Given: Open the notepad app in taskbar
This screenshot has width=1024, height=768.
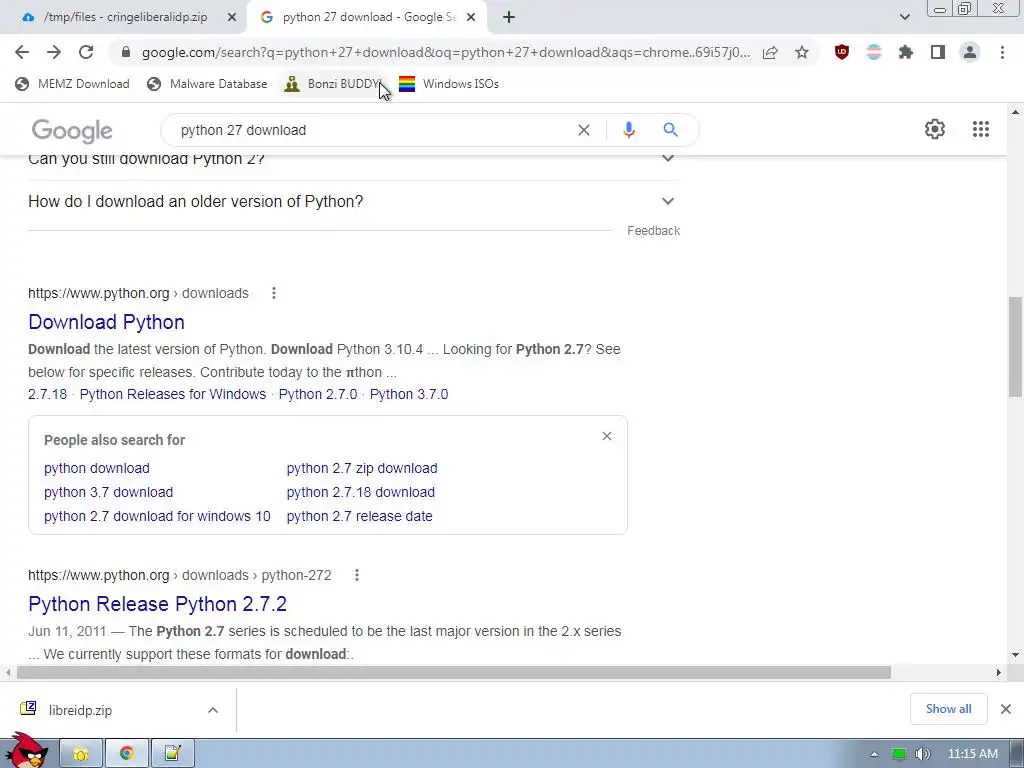Looking at the screenshot, I should (172, 754).
